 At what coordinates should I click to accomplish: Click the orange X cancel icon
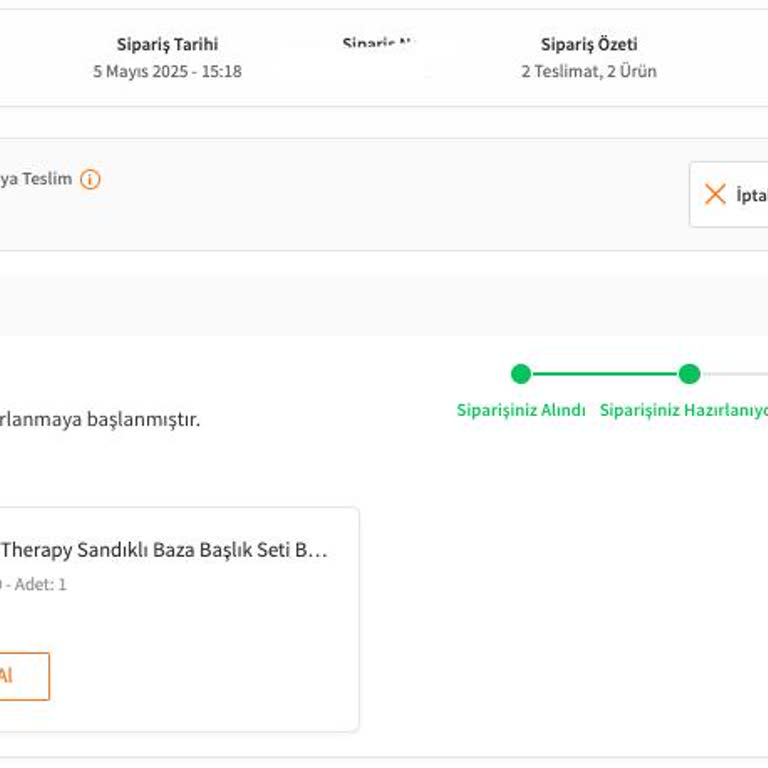(x=715, y=194)
